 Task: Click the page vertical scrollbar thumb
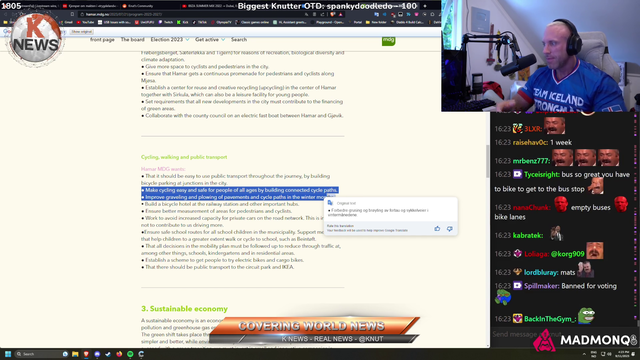(487, 161)
